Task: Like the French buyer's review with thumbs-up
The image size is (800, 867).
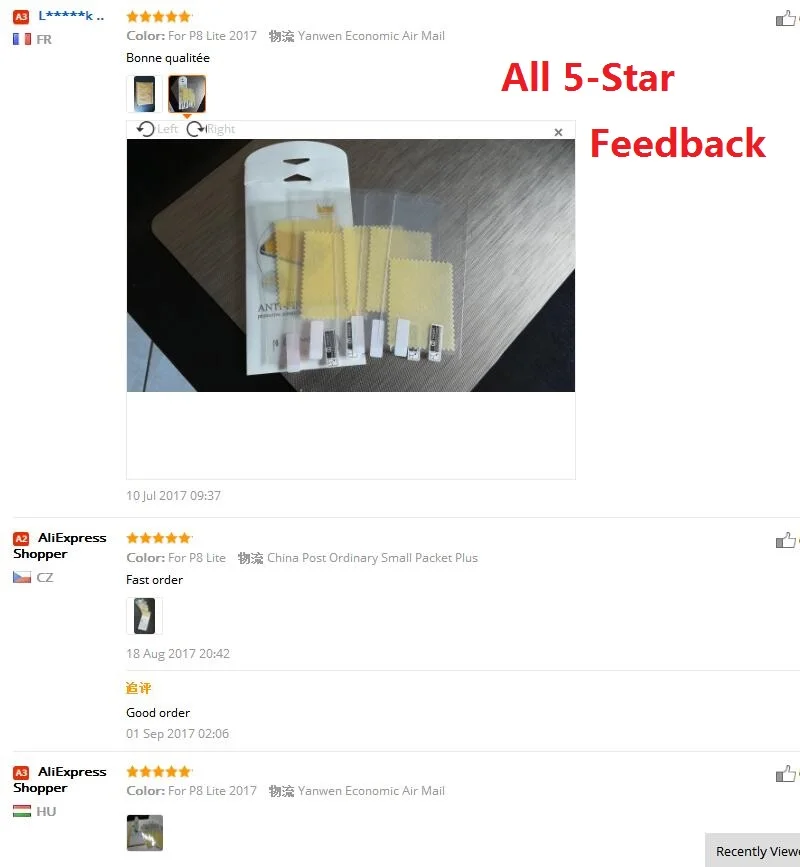Action: 786,18
